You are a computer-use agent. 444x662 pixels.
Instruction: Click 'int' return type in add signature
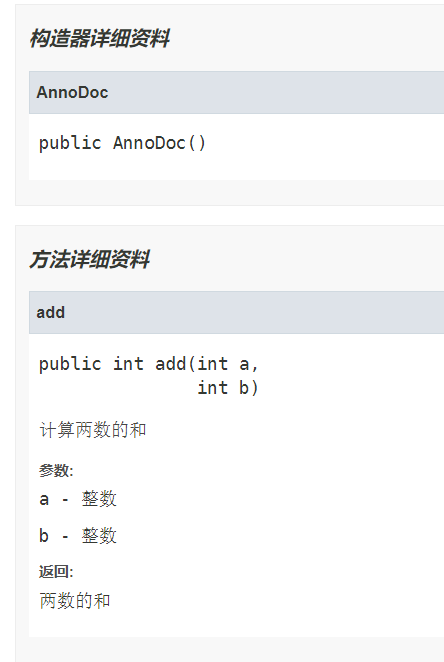tap(128, 364)
